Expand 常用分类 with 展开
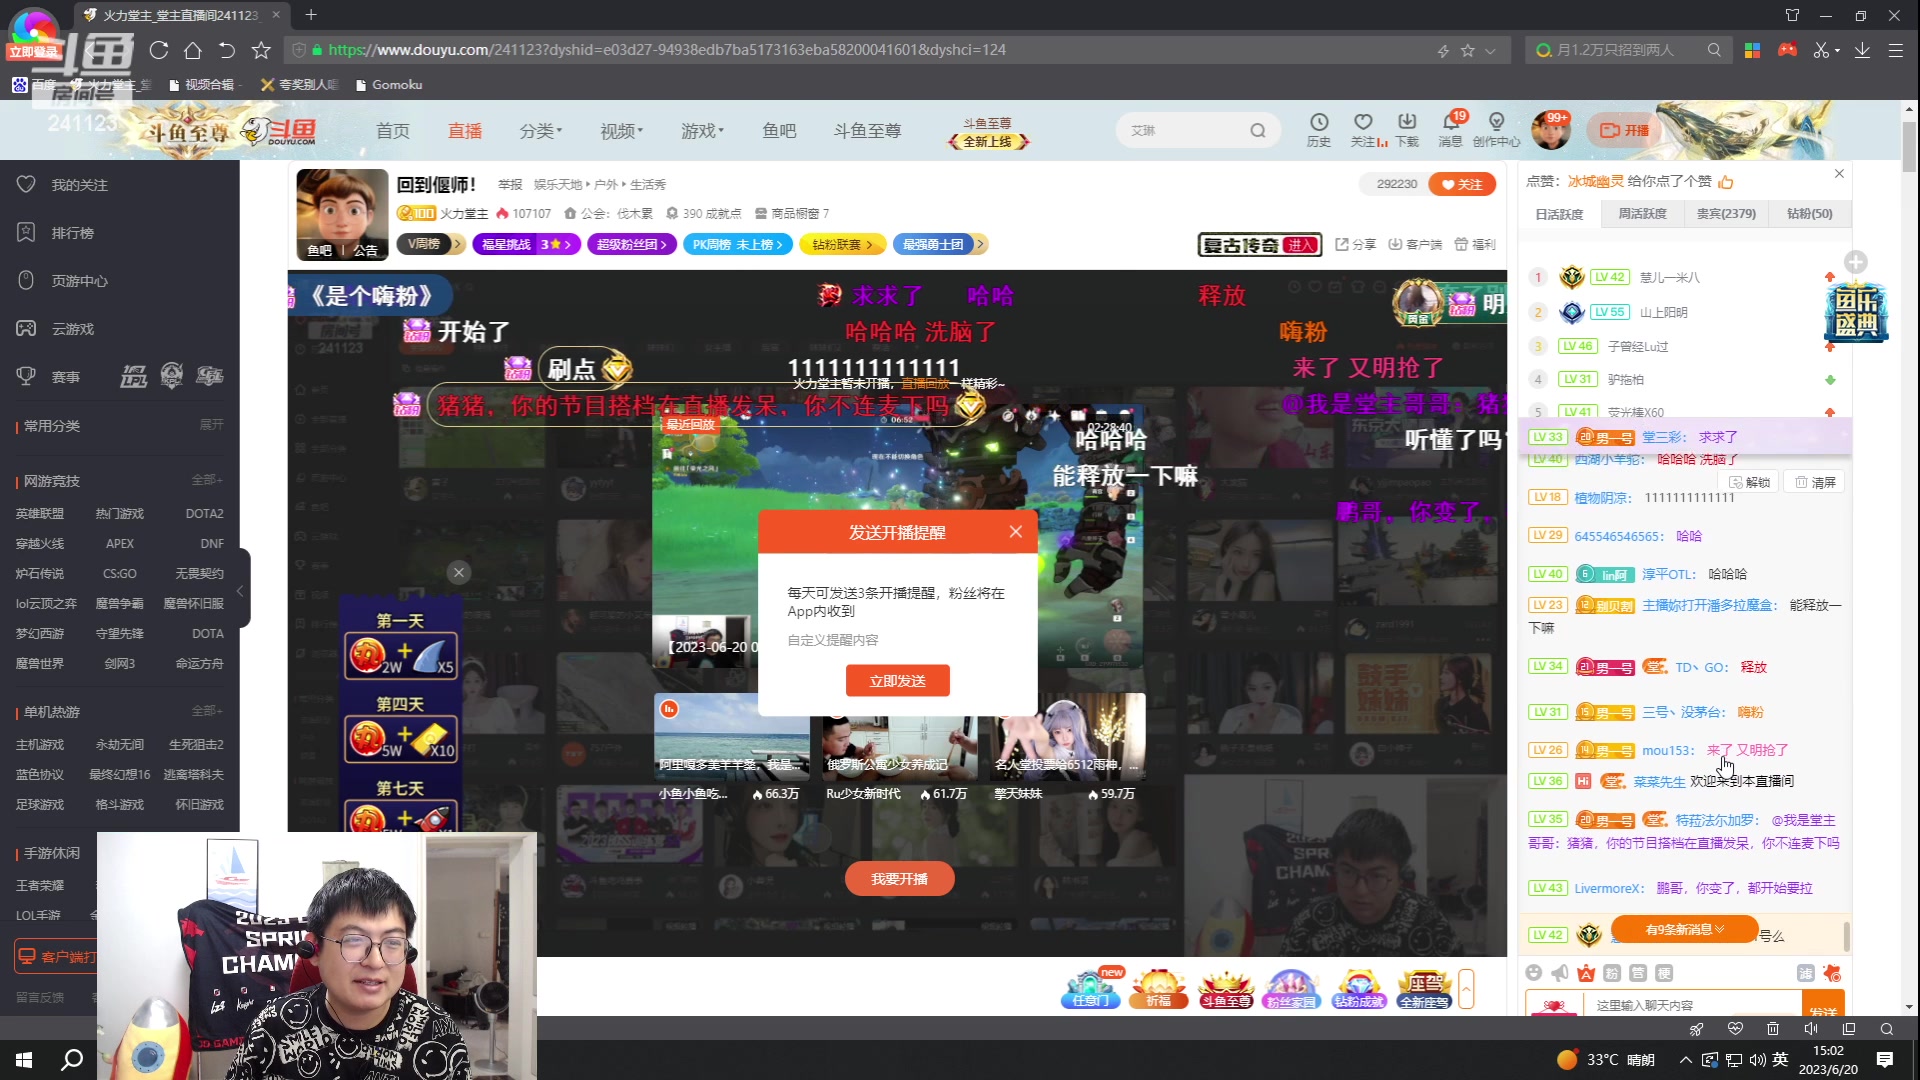The image size is (1920, 1080). (212, 425)
